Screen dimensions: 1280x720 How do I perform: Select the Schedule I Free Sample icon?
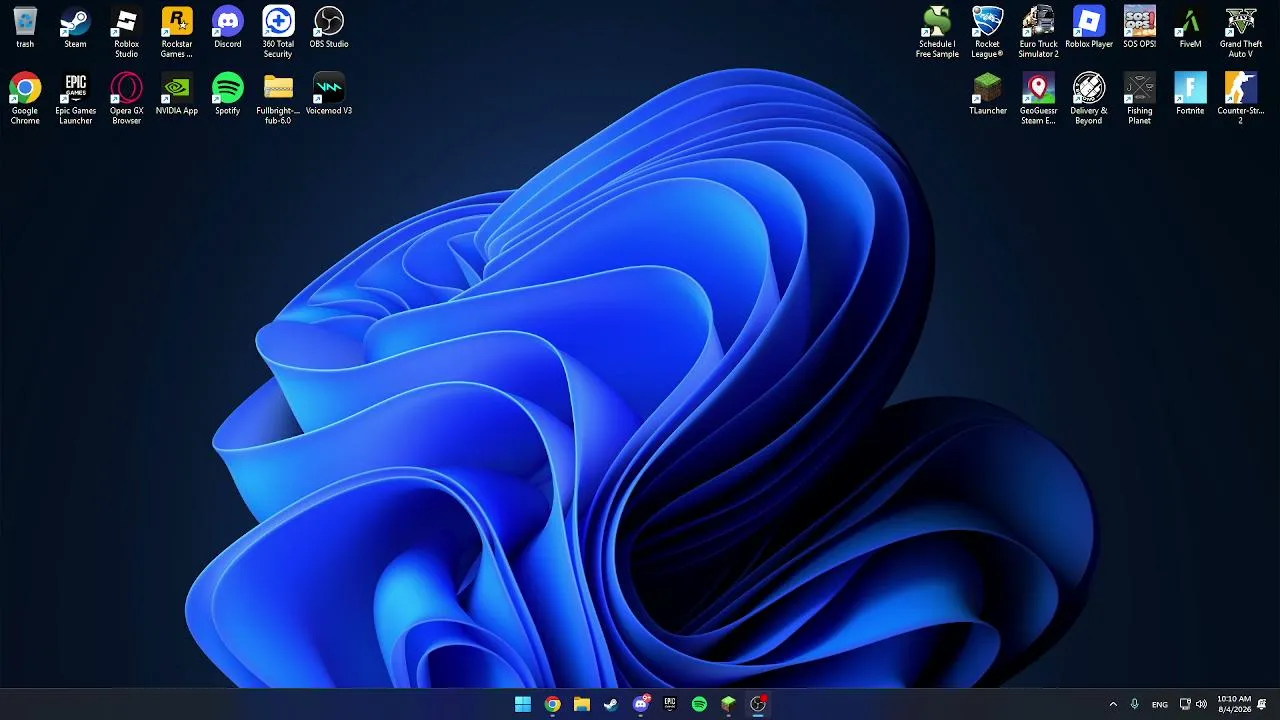coord(937,33)
